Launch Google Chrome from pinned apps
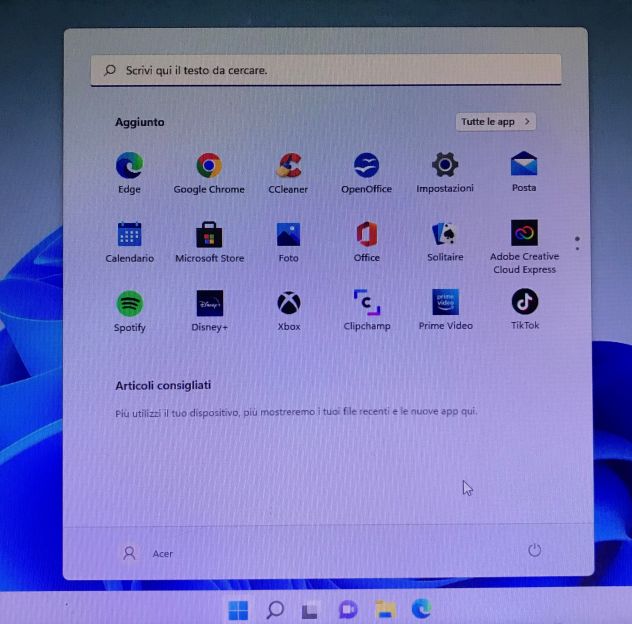This screenshot has width=632, height=624. click(x=209, y=173)
